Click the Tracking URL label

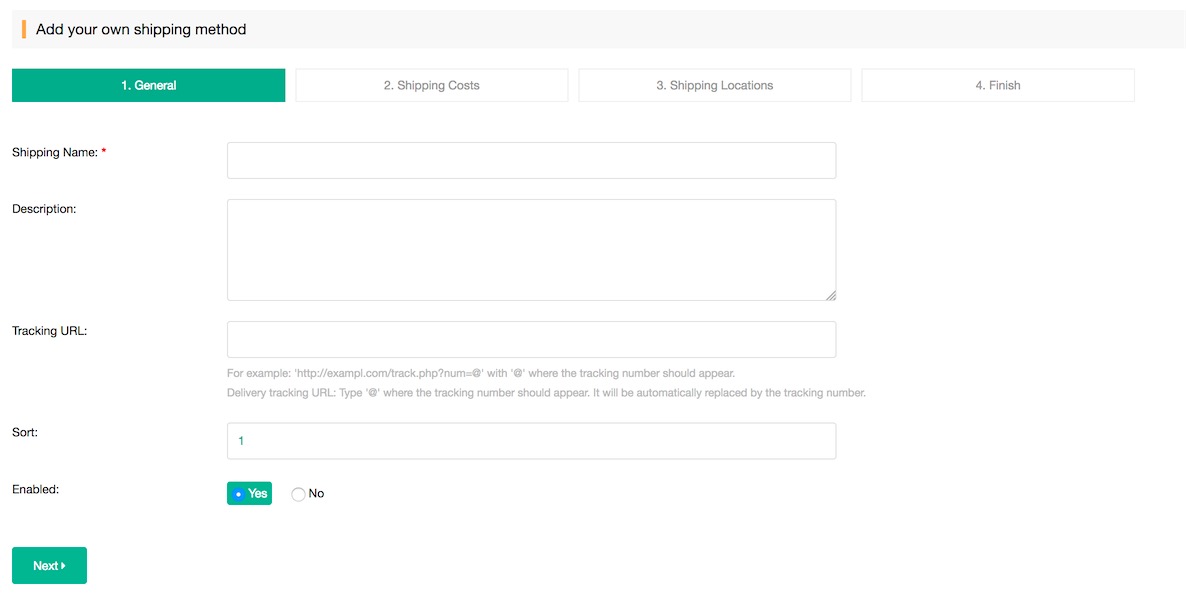tap(49, 330)
